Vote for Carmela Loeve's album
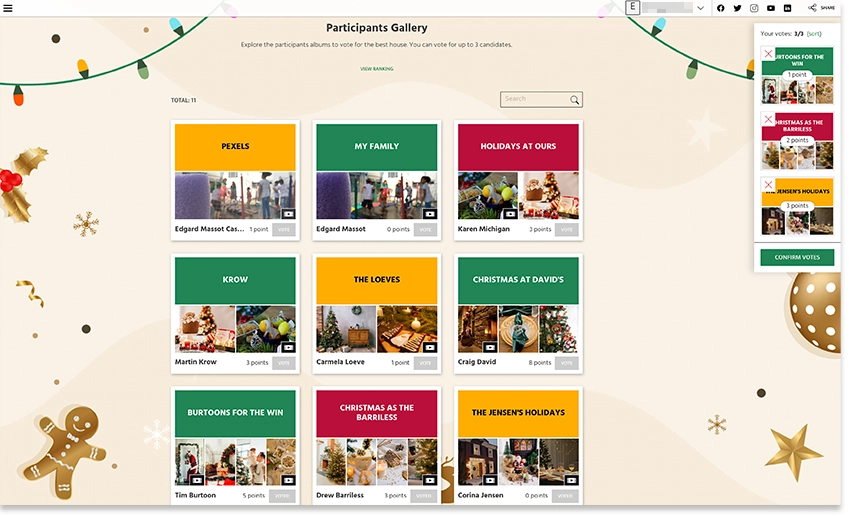This screenshot has width=856, height=517. point(425,363)
